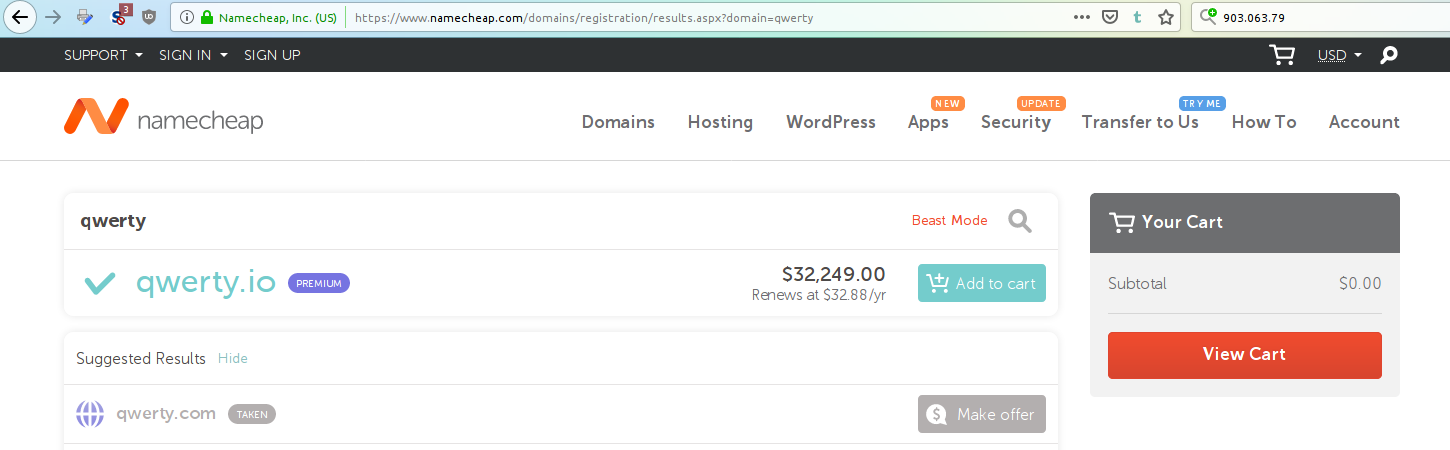This screenshot has width=1450, height=450.
Task: Expand the SIGN IN dropdown
Action: pyautogui.click(x=193, y=55)
